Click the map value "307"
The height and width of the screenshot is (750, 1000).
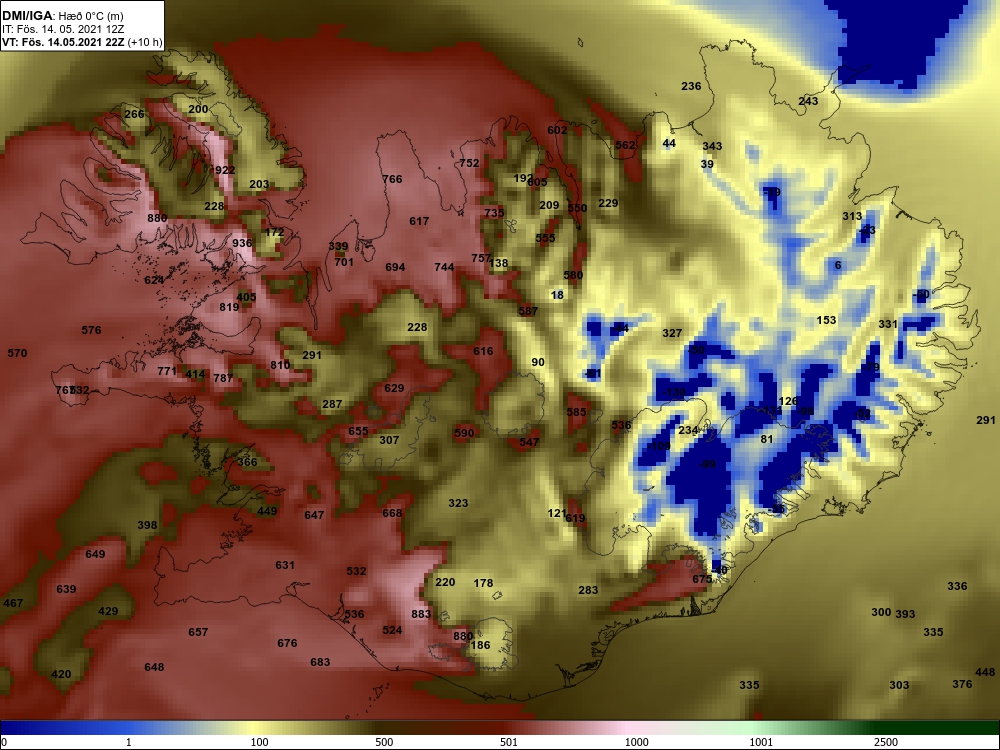tap(389, 440)
